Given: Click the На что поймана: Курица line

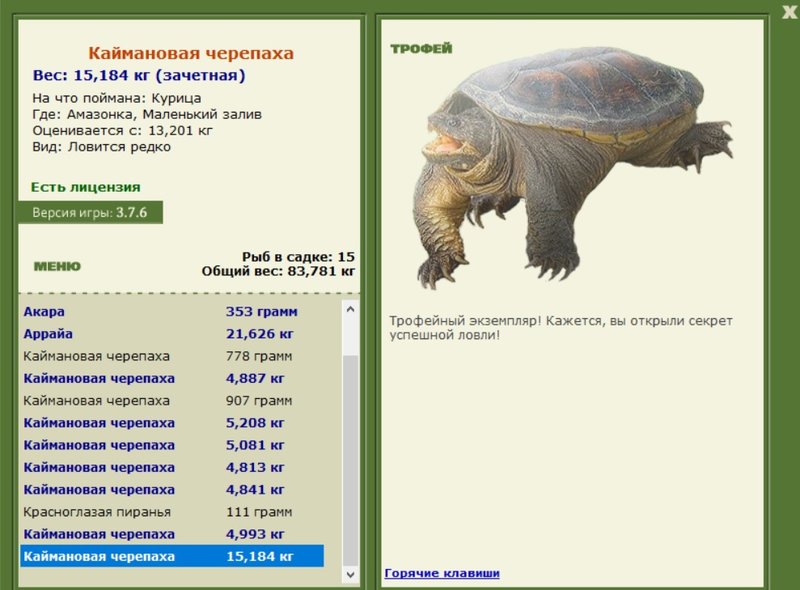Looking at the screenshot, I should pyautogui.click(x=117, y=98).
